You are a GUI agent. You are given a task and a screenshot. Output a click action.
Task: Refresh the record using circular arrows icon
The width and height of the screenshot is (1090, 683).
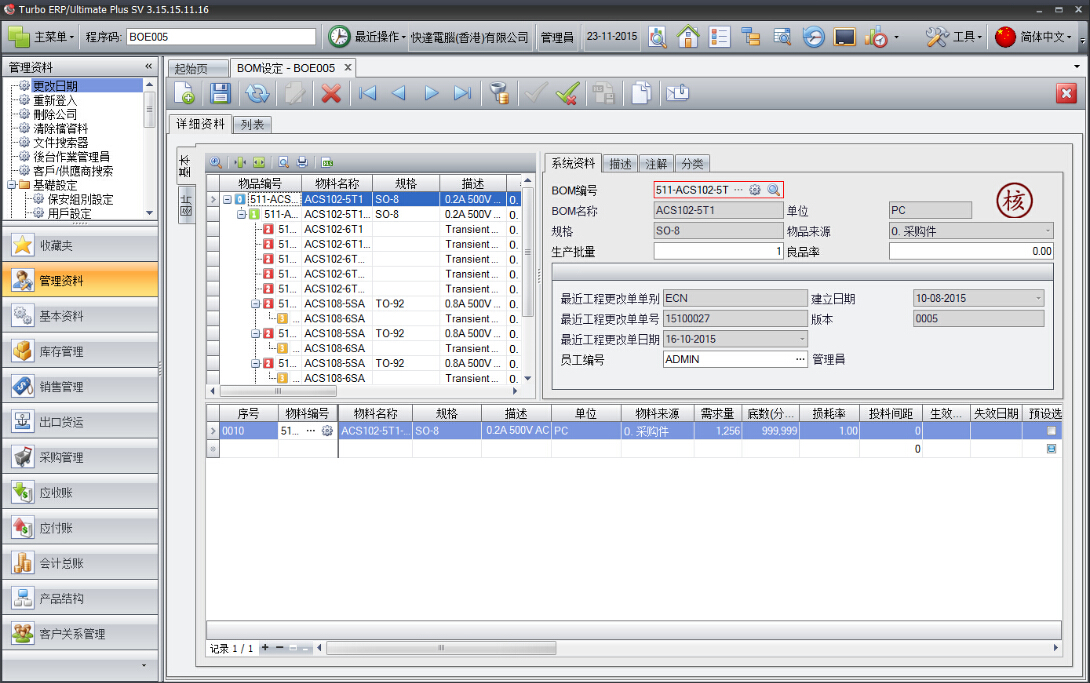(257, 93)
